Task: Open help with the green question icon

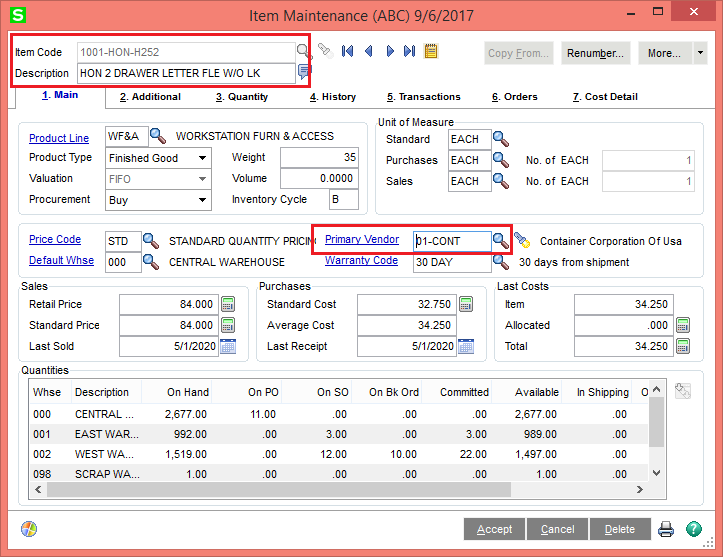Action: coord(693,529)
